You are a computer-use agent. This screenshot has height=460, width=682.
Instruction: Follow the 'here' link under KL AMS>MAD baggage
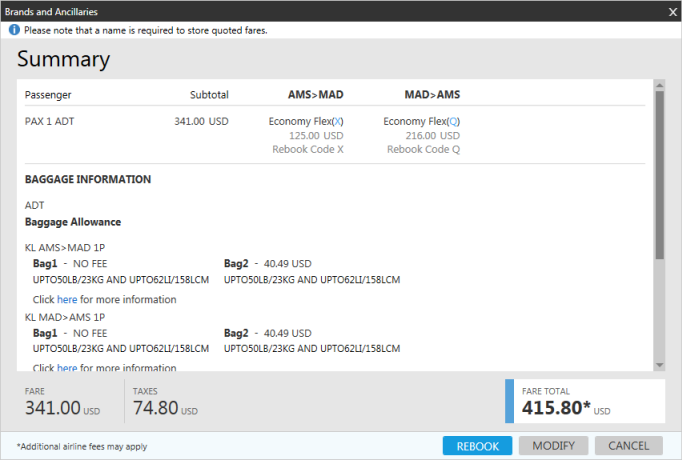pyautogui.click(x=66, y=299)
